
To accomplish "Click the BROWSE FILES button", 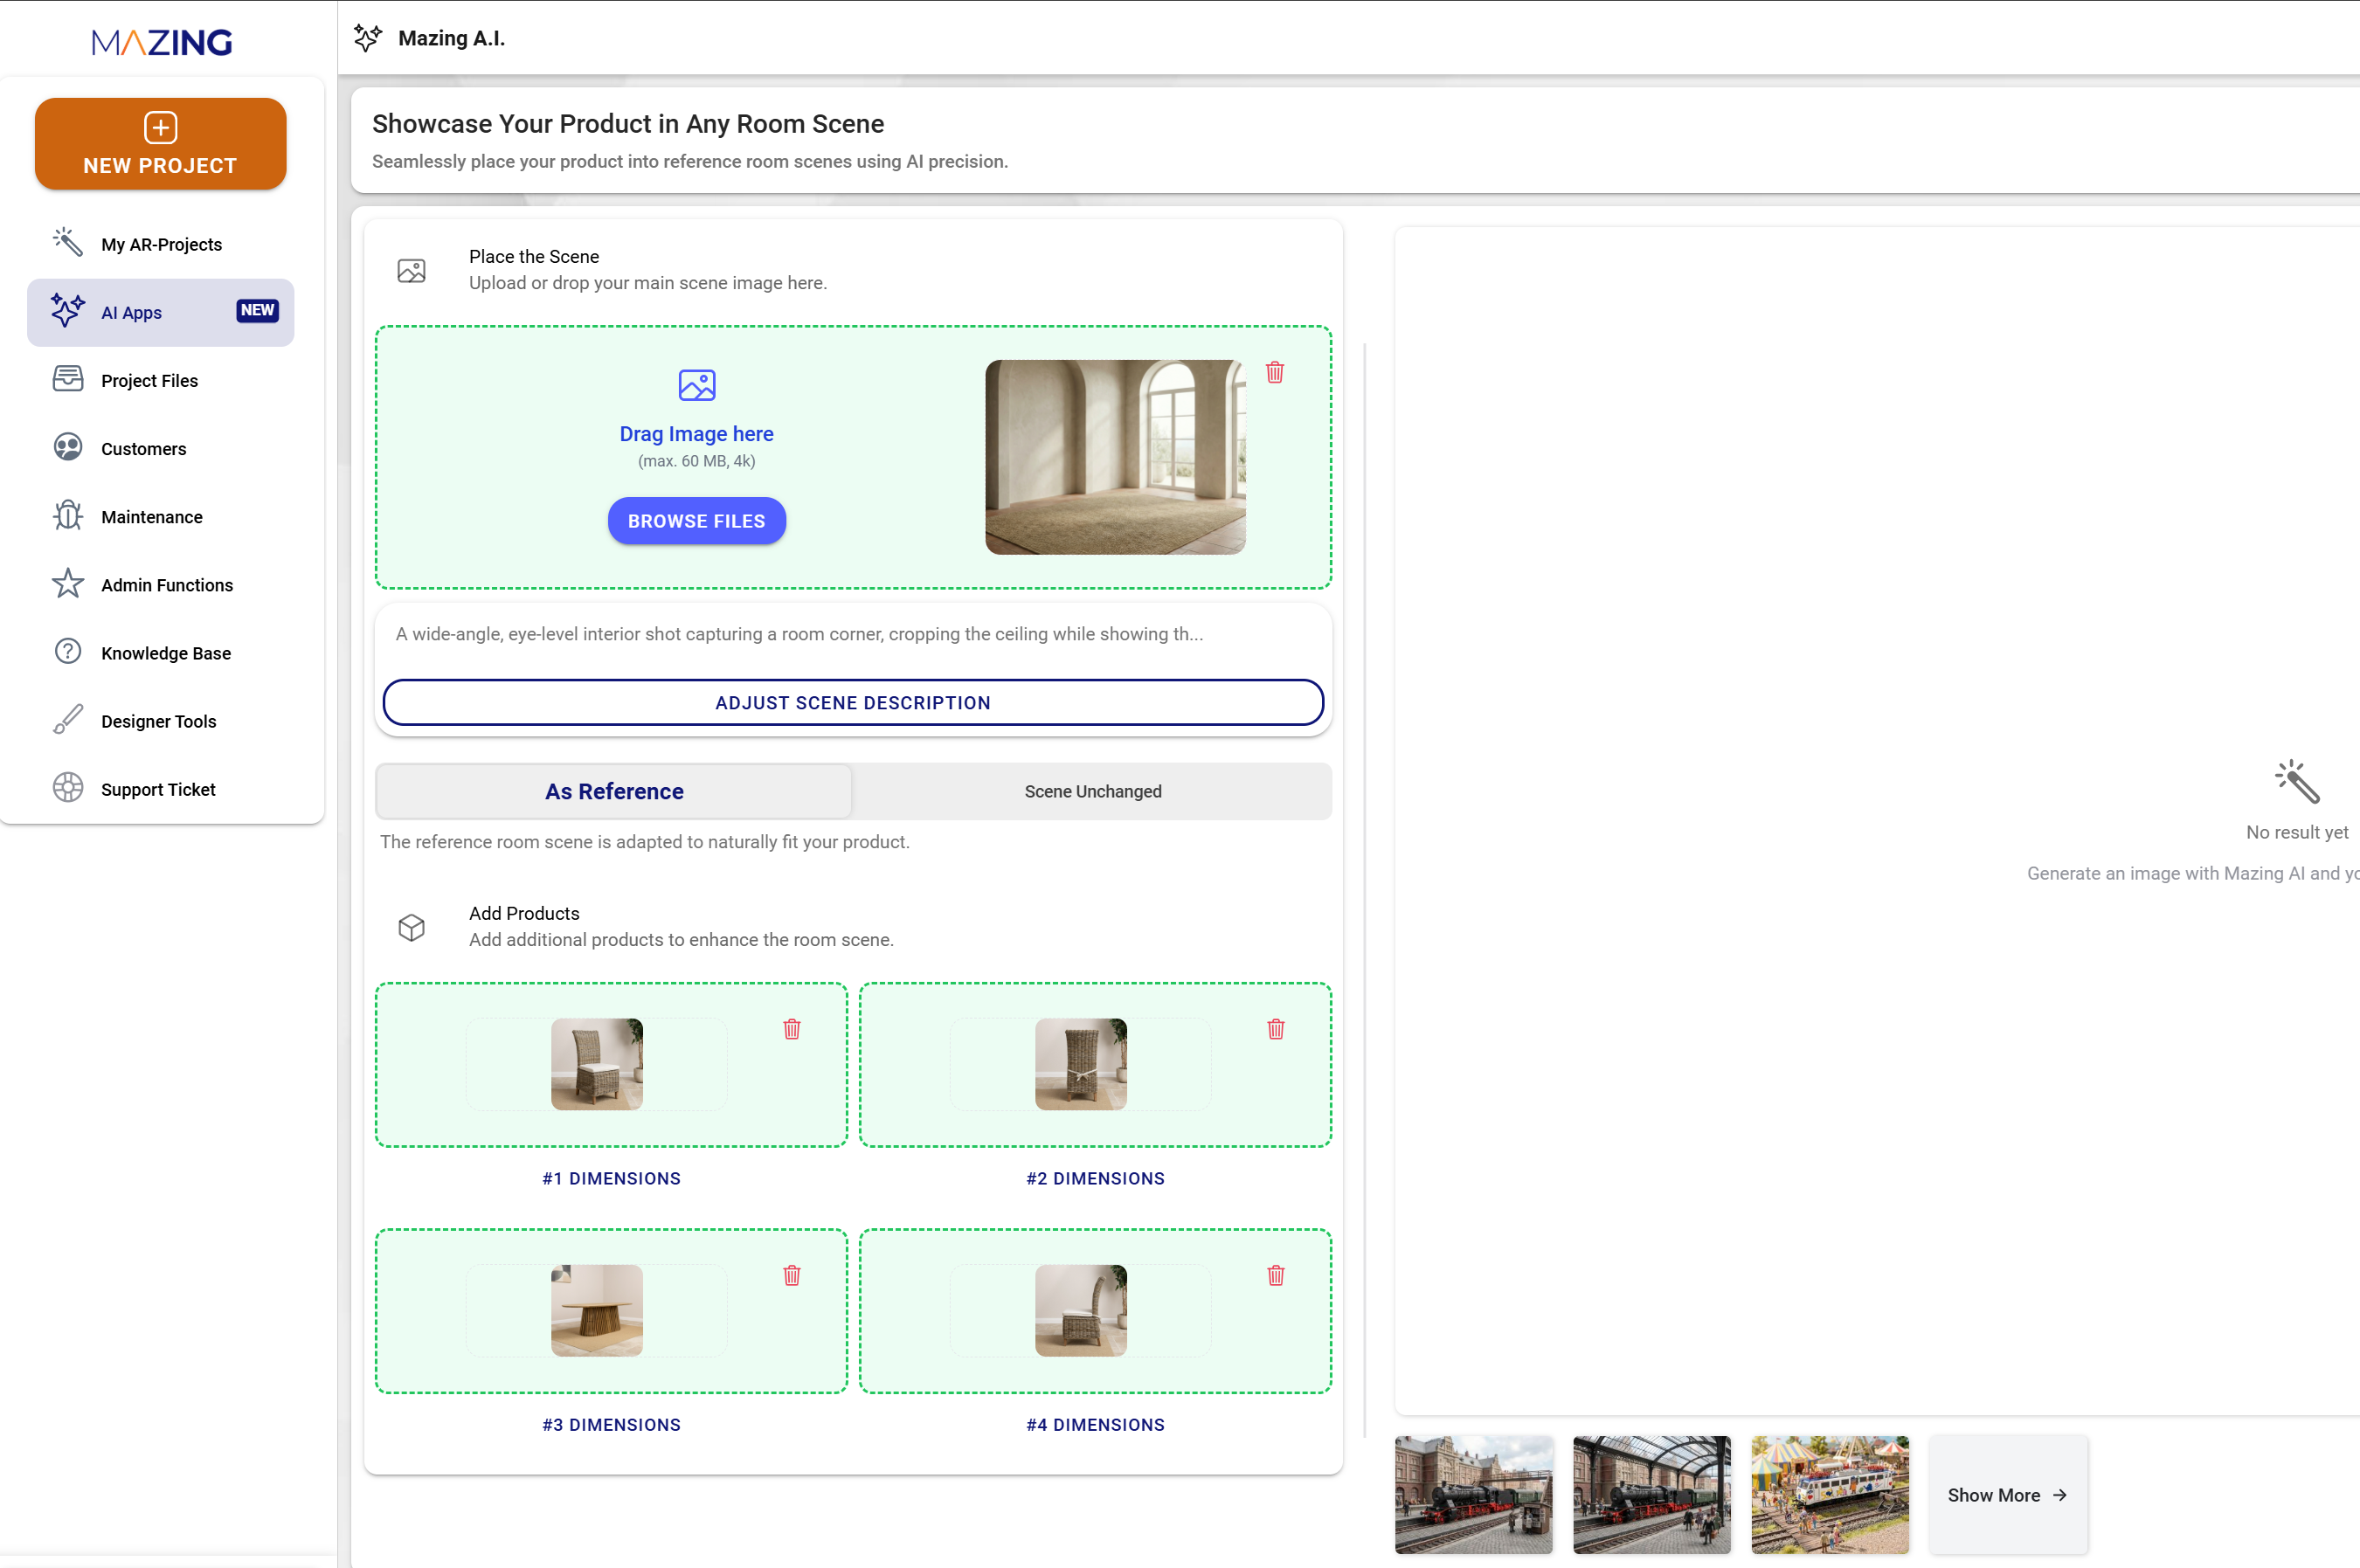I will (x=696, y=521).
